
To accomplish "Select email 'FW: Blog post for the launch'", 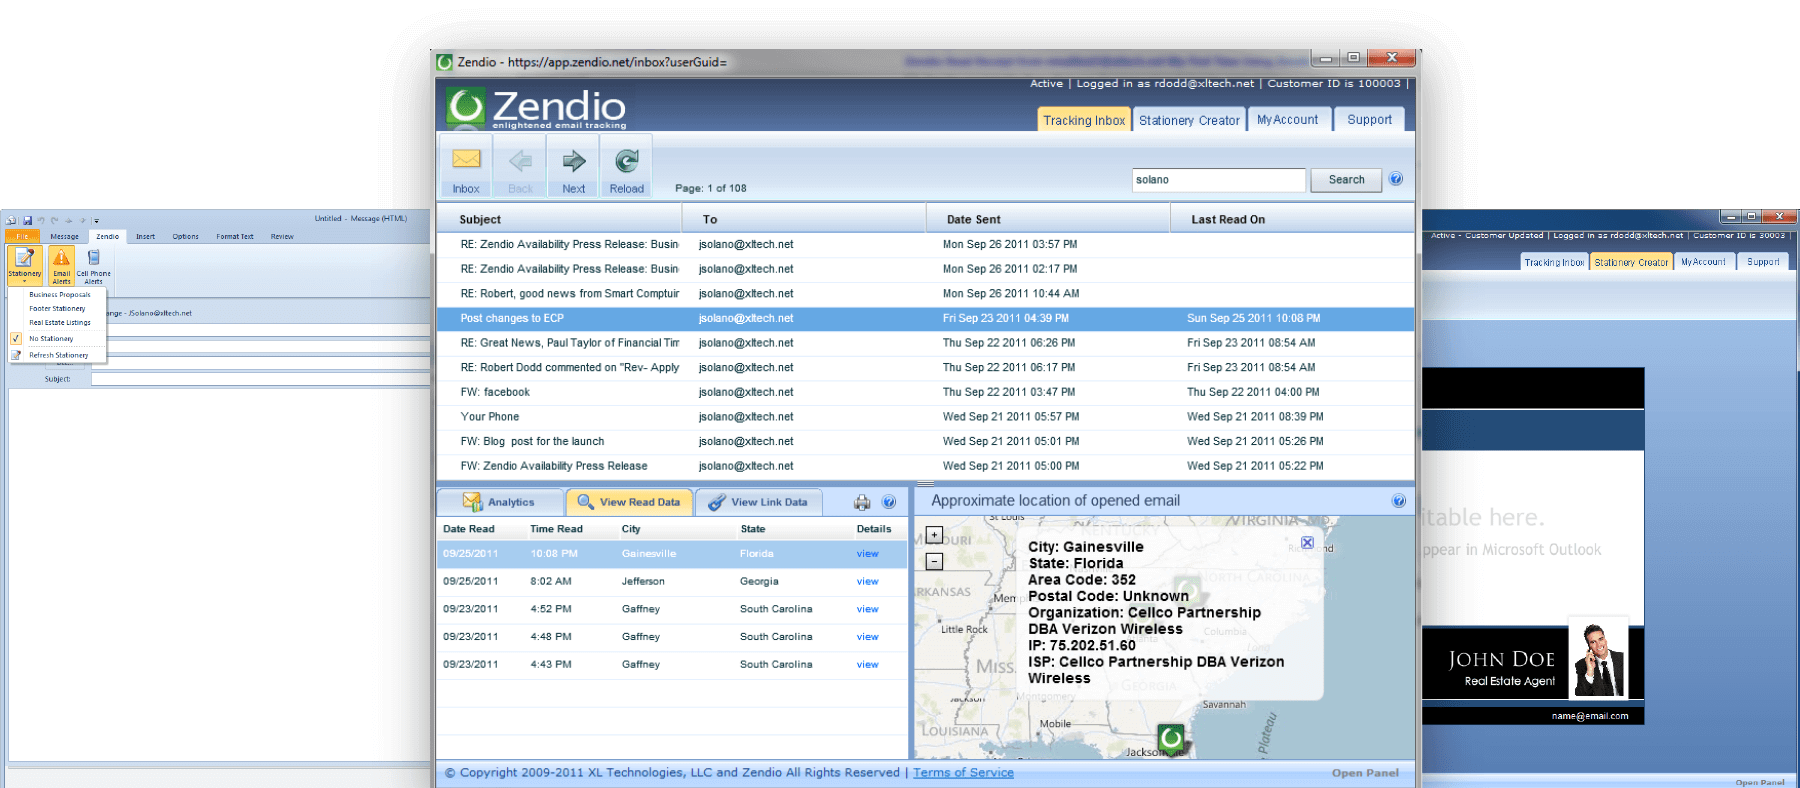I will [x=925, y=441].
